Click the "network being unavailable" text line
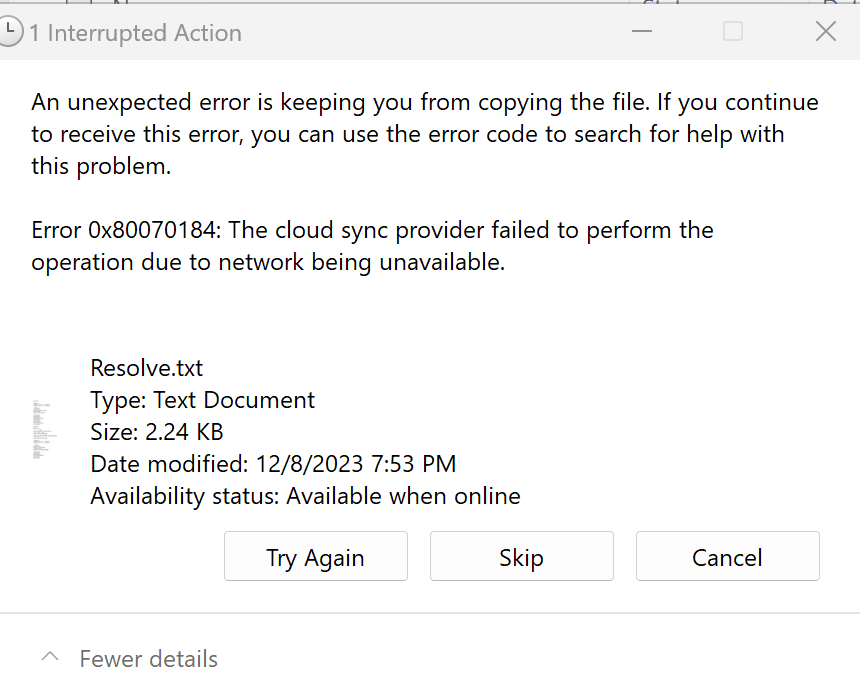 [268, 263]
